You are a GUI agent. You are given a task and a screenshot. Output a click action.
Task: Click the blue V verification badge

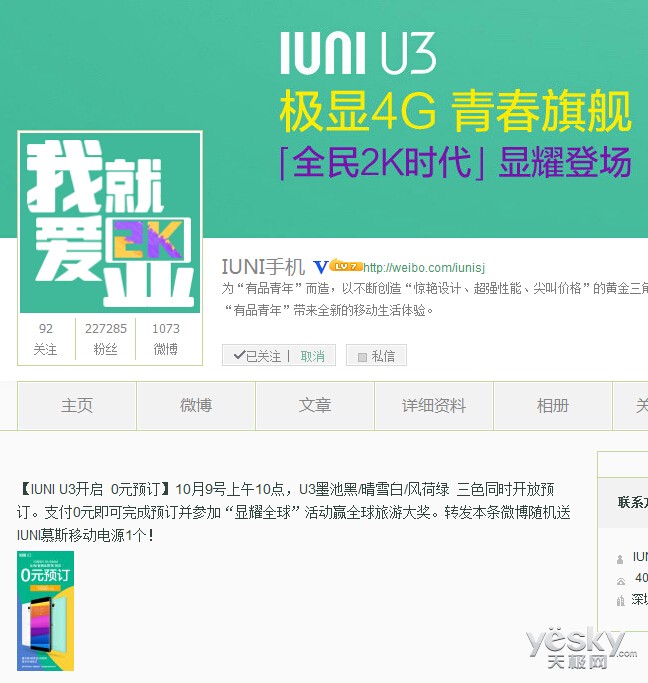click(321, 267)
